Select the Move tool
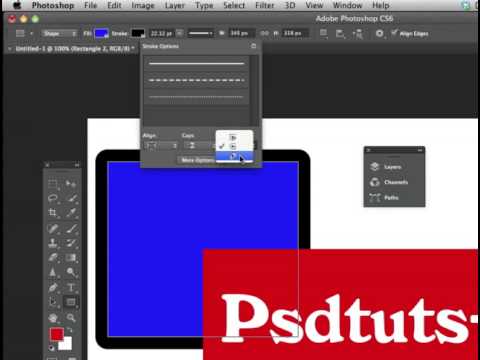 click(71, 183)
